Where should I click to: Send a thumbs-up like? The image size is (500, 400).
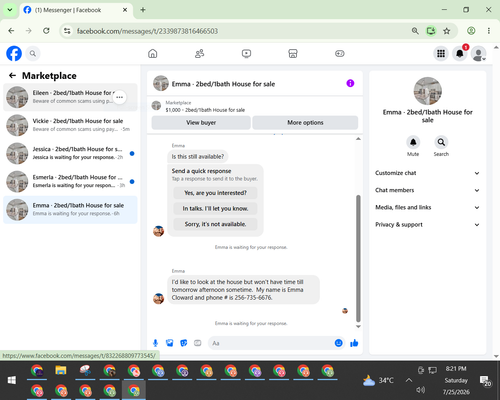(x=354, y=343)
